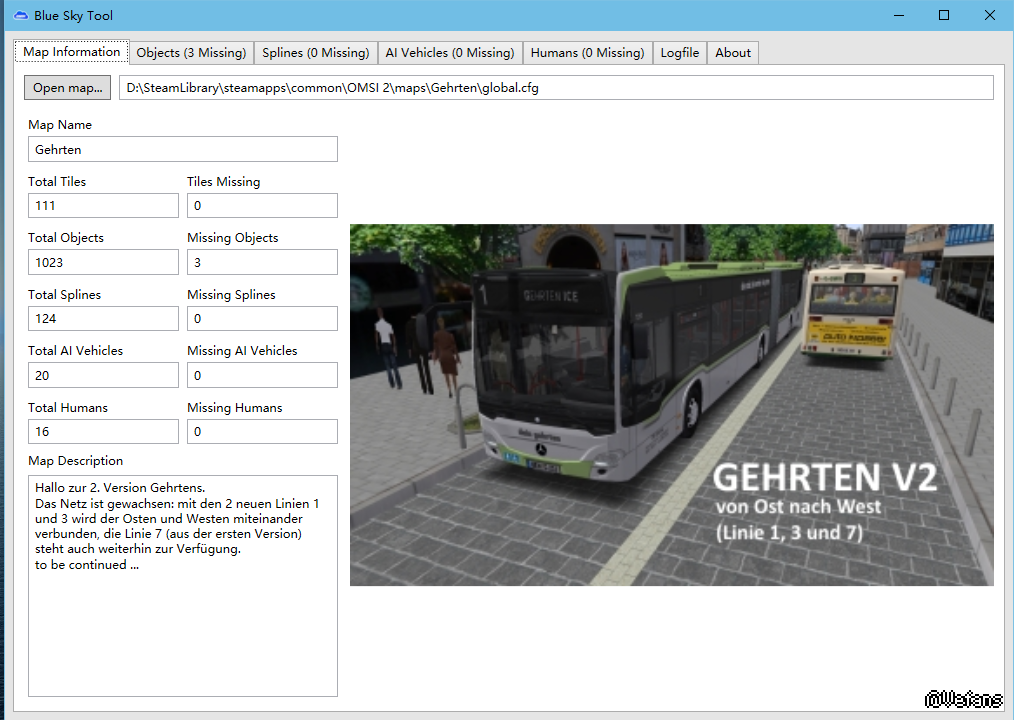Click the Total Humans field showing 16

tap(103, 432)
